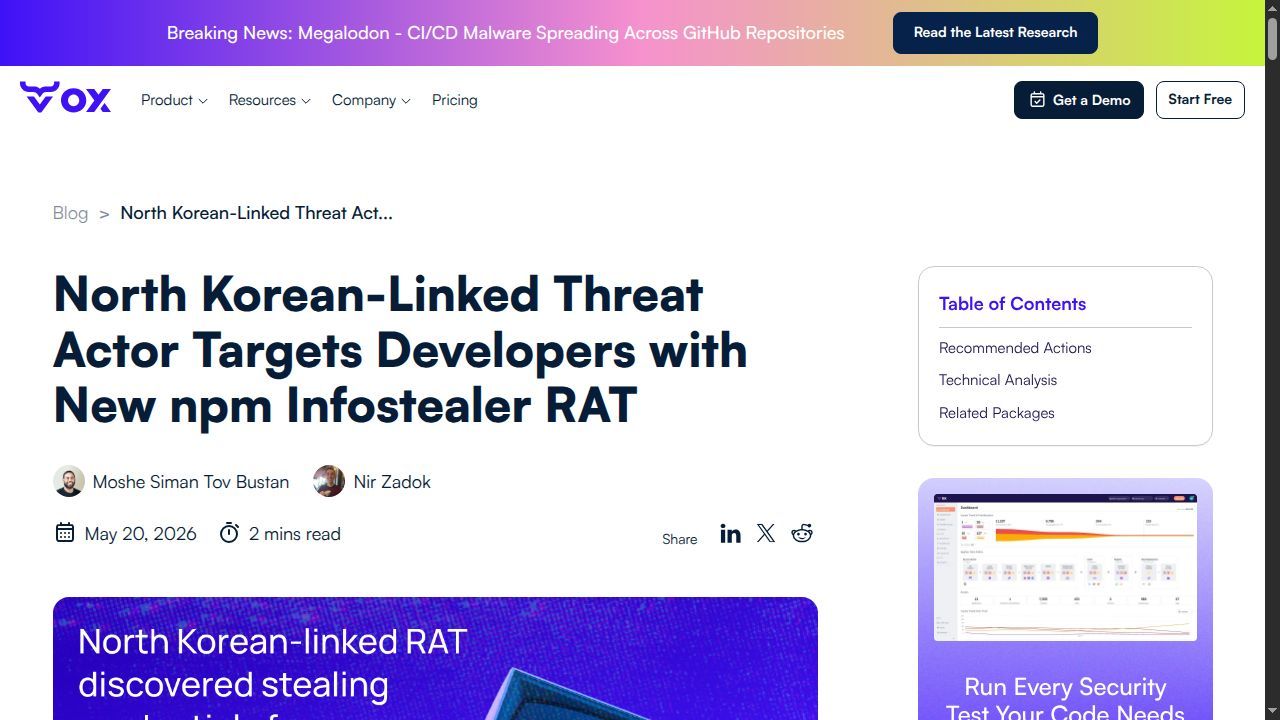Click the current page breadcrumb 'North Korean-Linked Threat Act...'
The width and height of the screenshot is (1280, 720).
[x=257, y=213]
